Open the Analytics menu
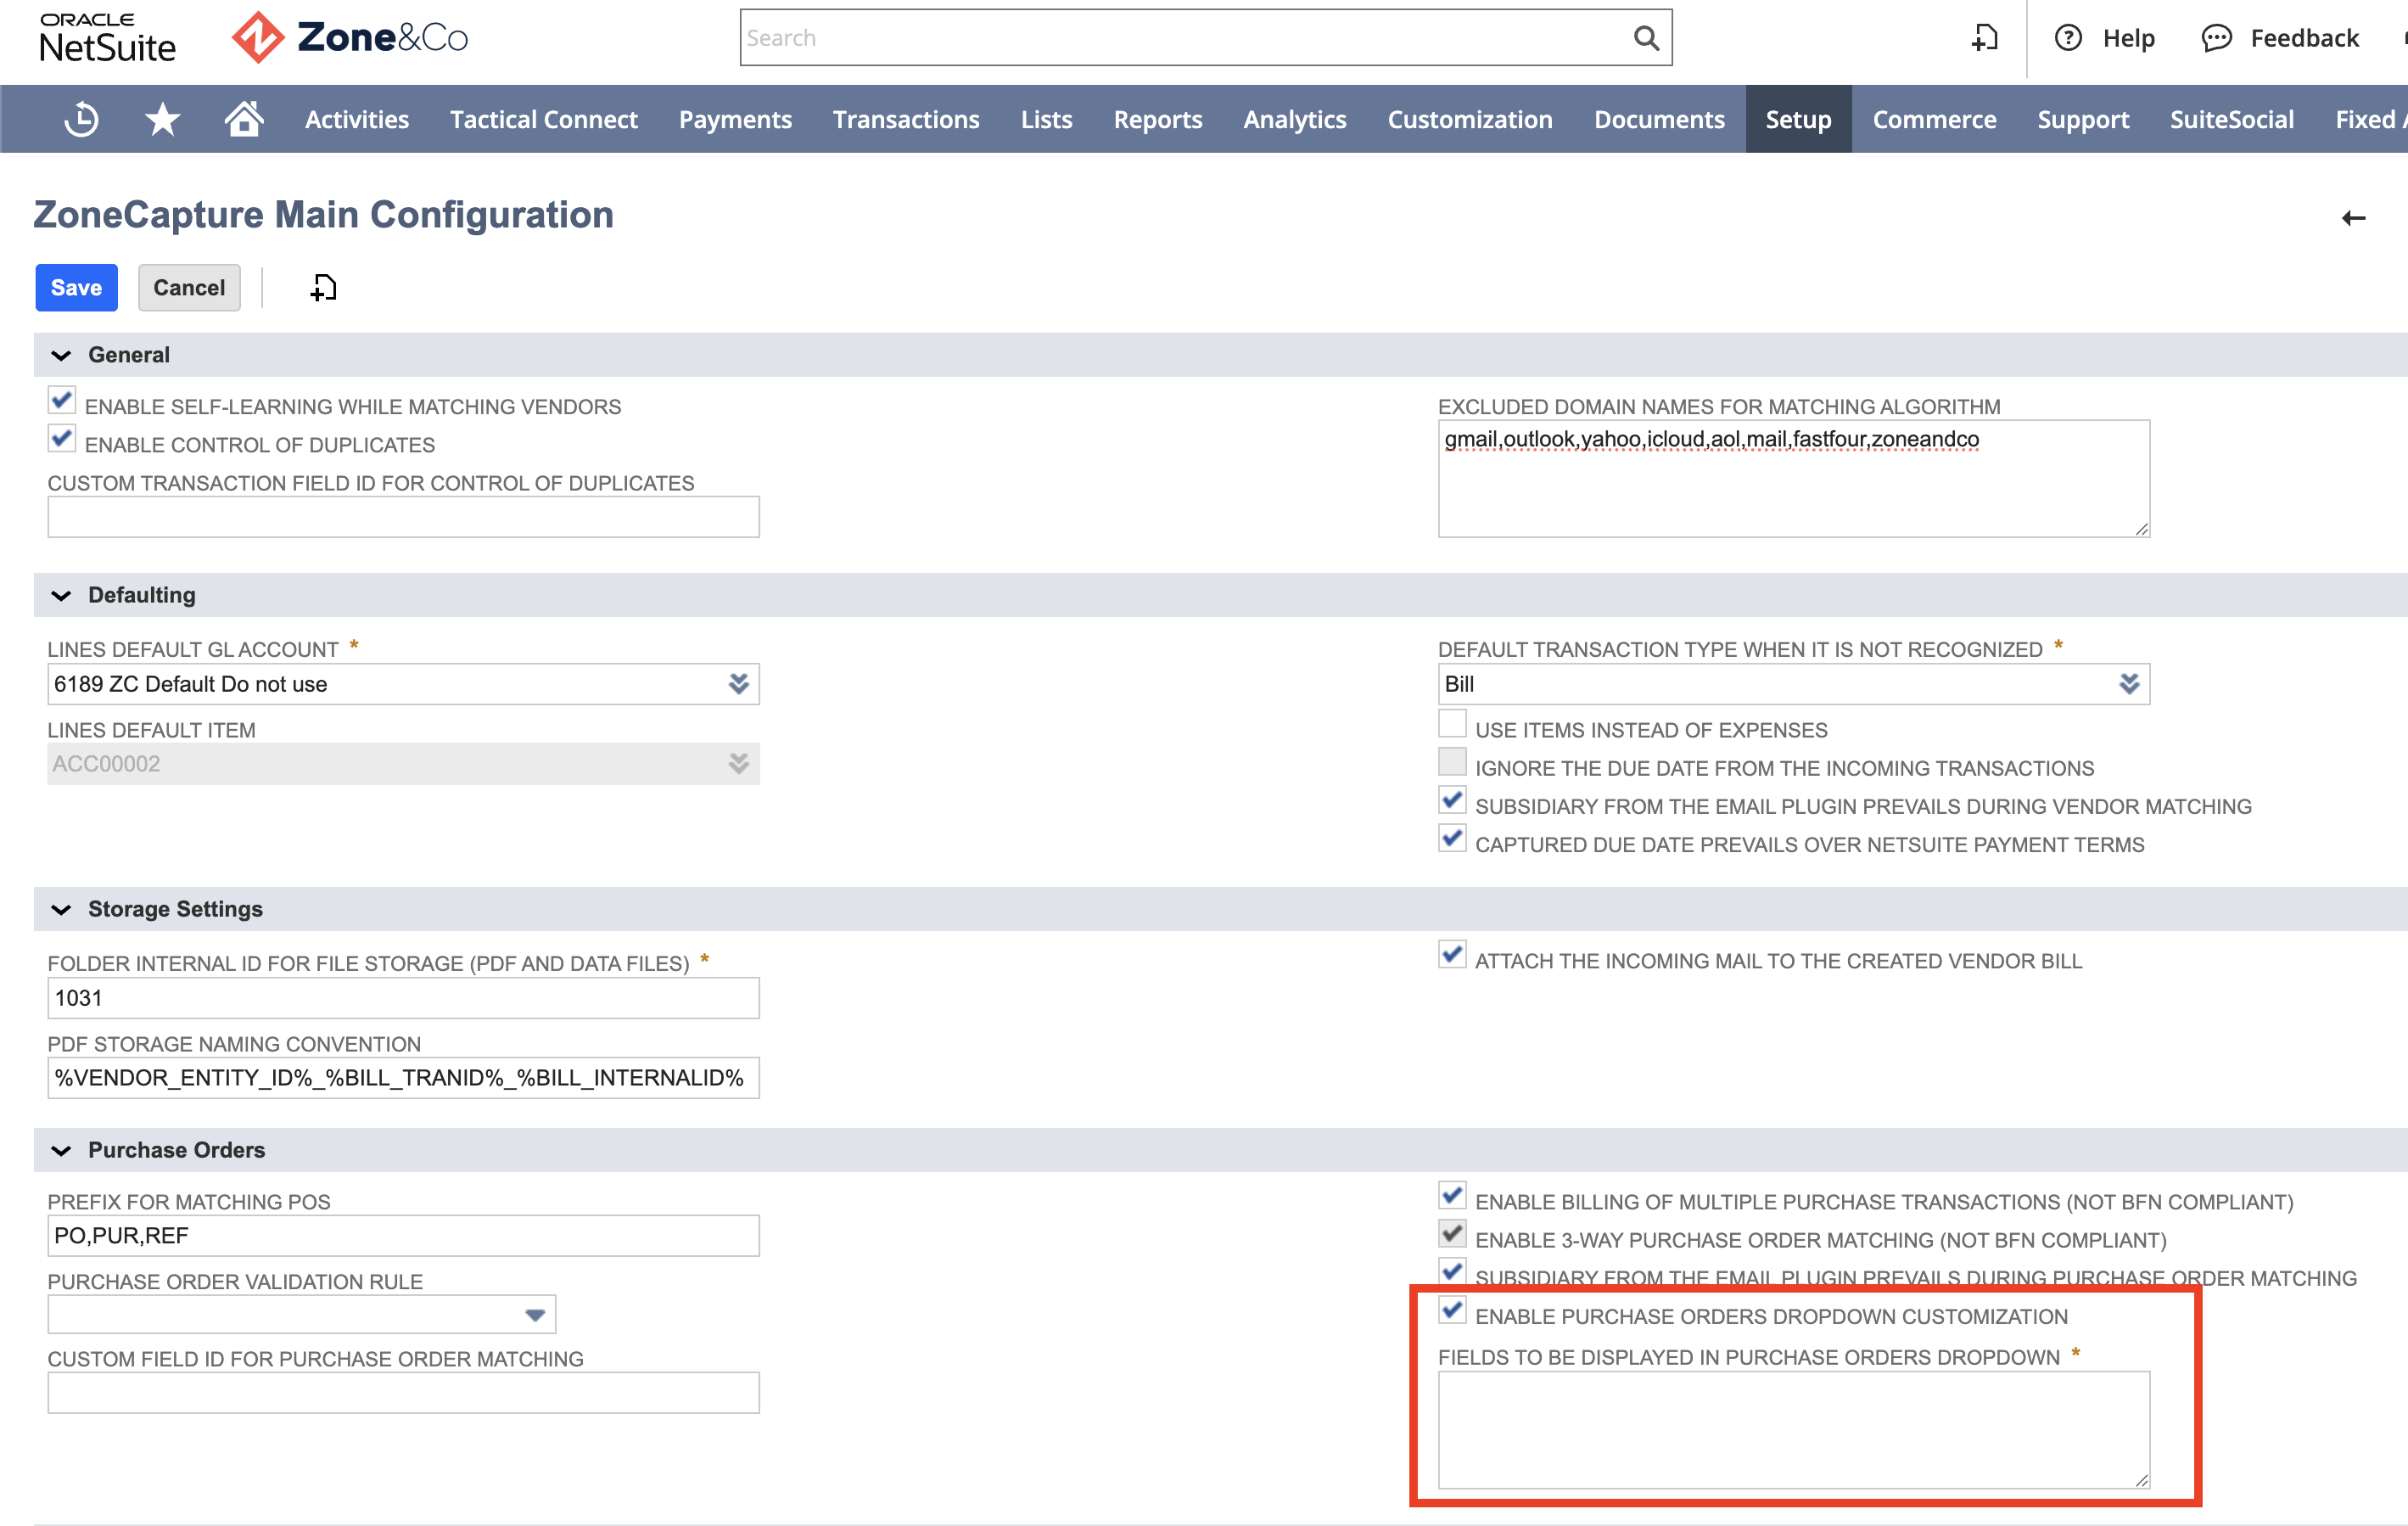 (1295, 119)
